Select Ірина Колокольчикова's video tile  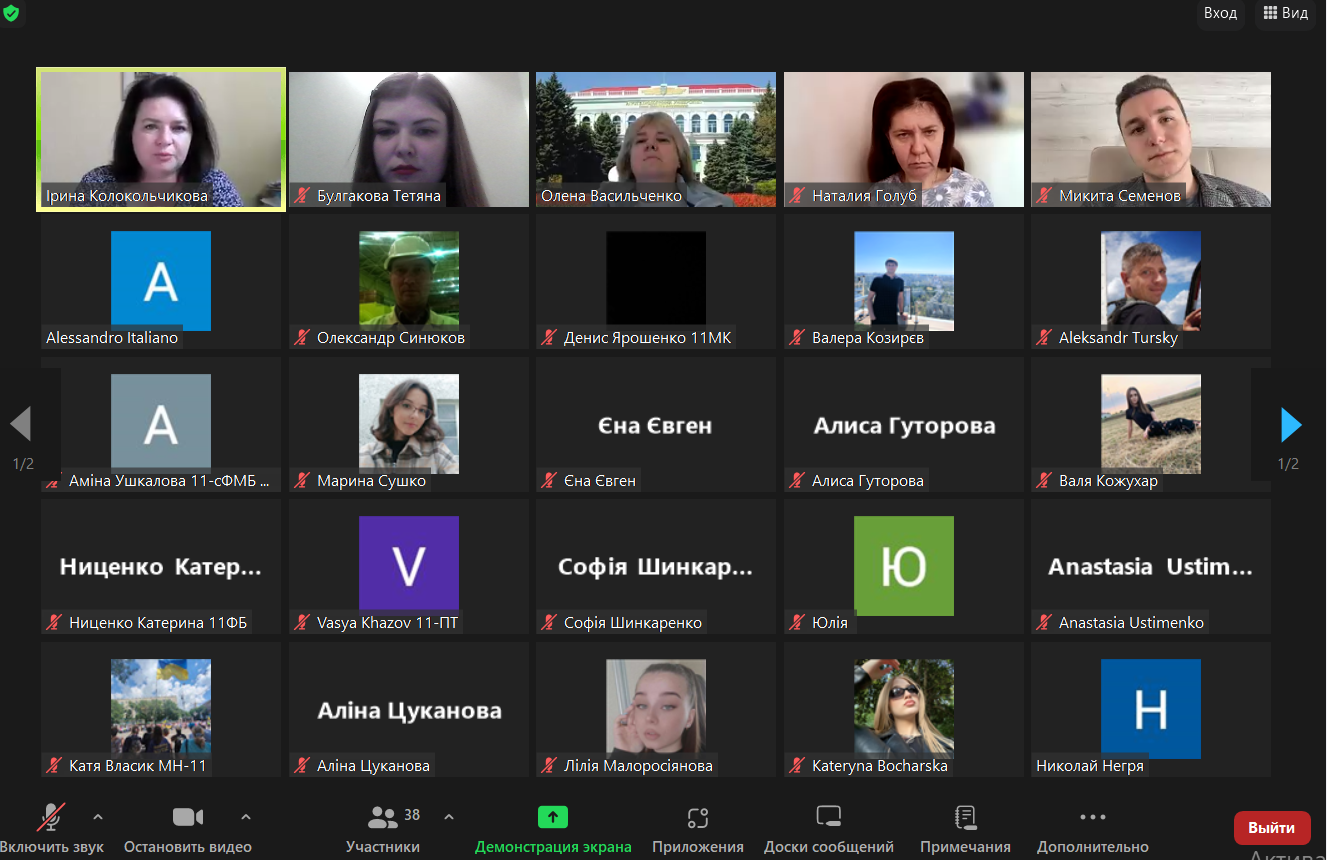[x=161, y=139]
